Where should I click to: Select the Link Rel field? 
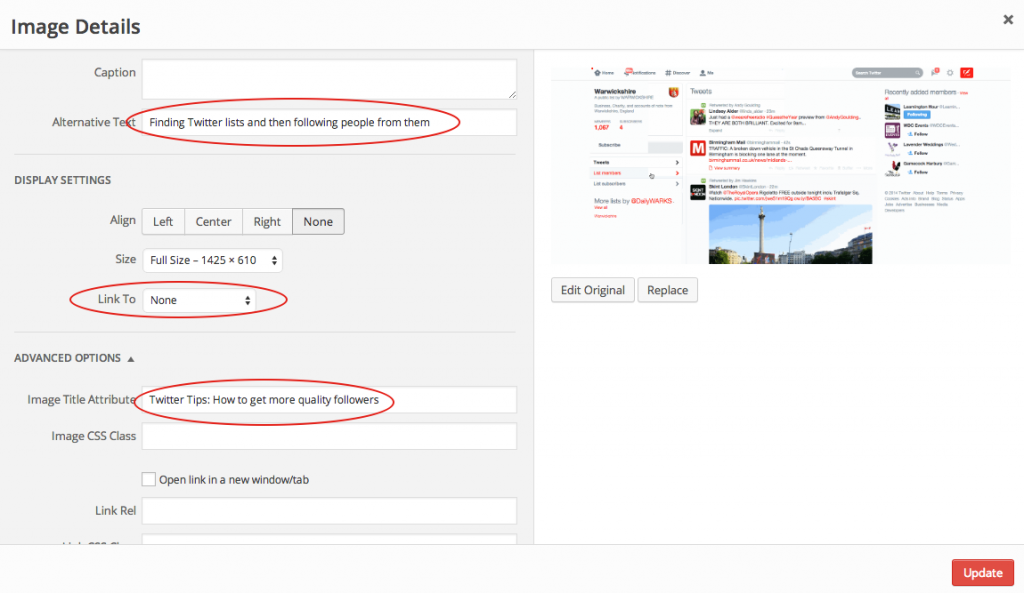(329, 510)
